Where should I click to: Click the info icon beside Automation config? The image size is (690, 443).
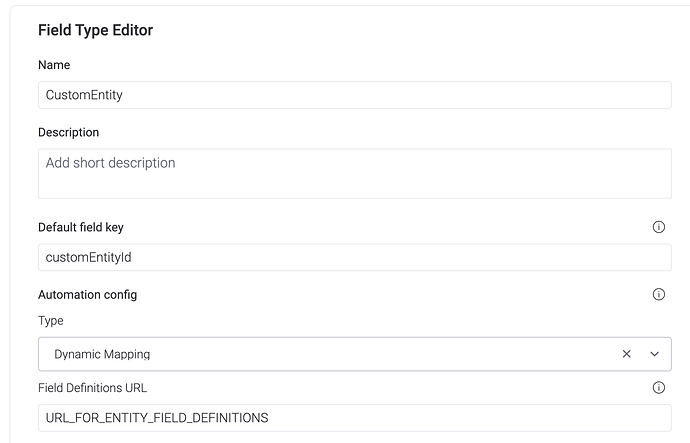pyautogui.click(x=658, y=295)
